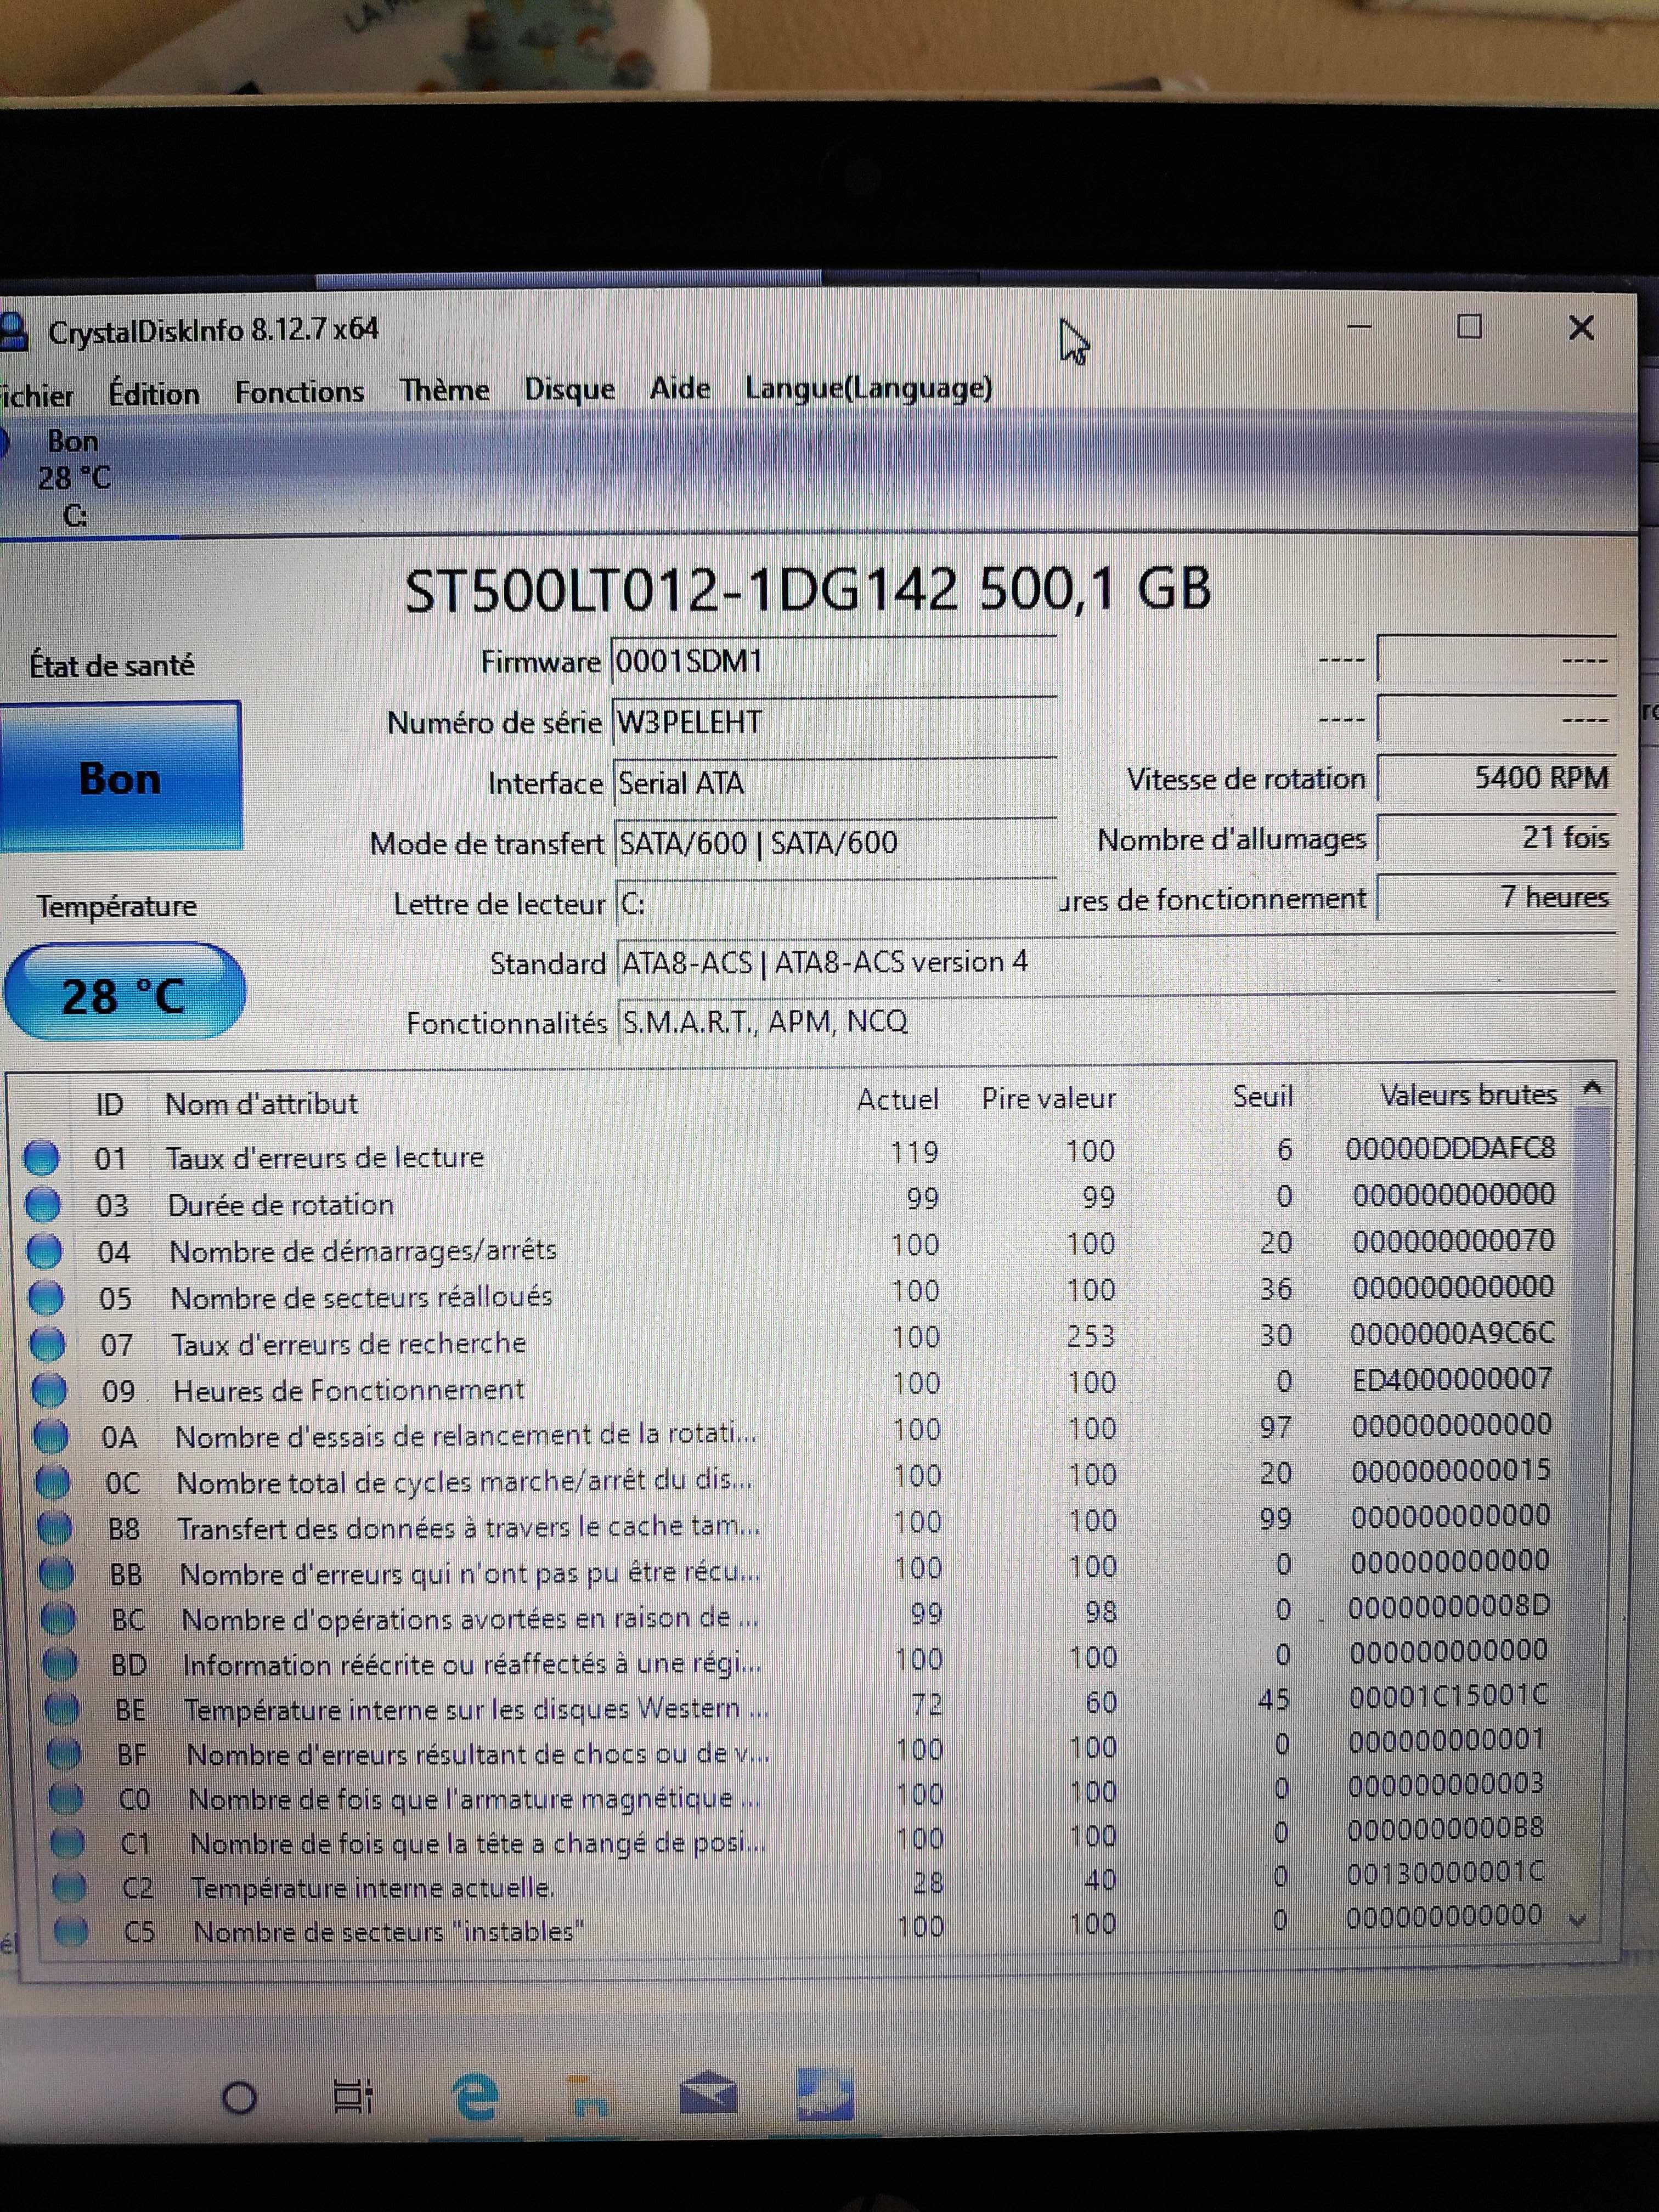Click the blue status circle for attribute 01
Screen dimensions: 1659x2212
click(42, 1158)
